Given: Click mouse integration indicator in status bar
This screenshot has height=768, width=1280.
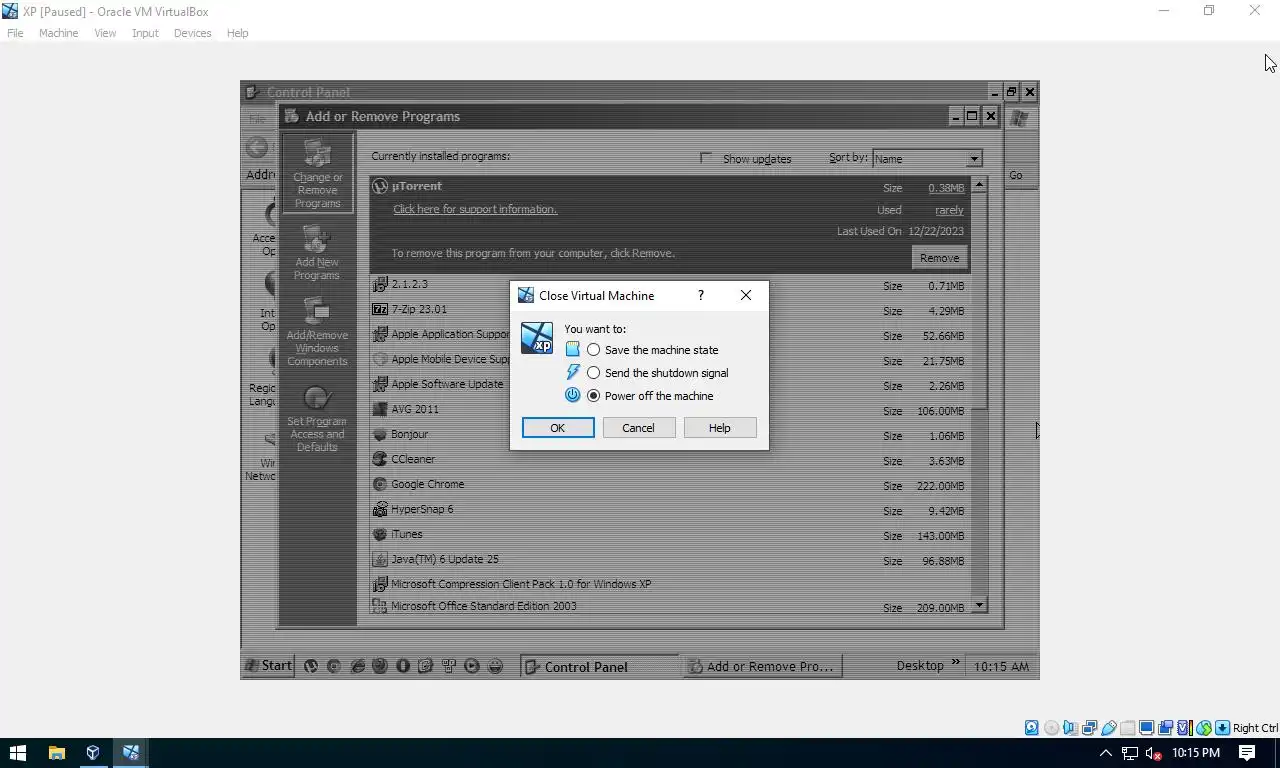Looking at the screenshot, I should pos(1204,728).
